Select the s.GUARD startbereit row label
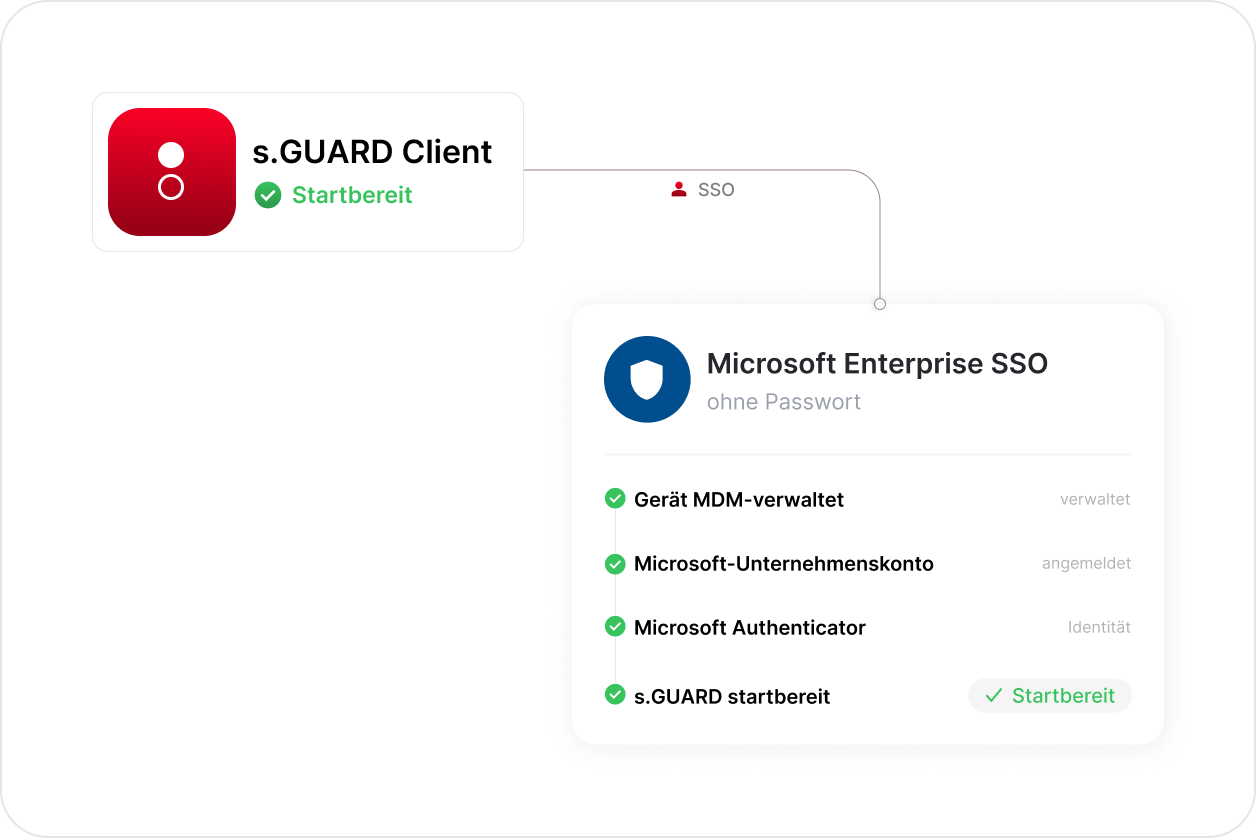 (x=732, y=696)
